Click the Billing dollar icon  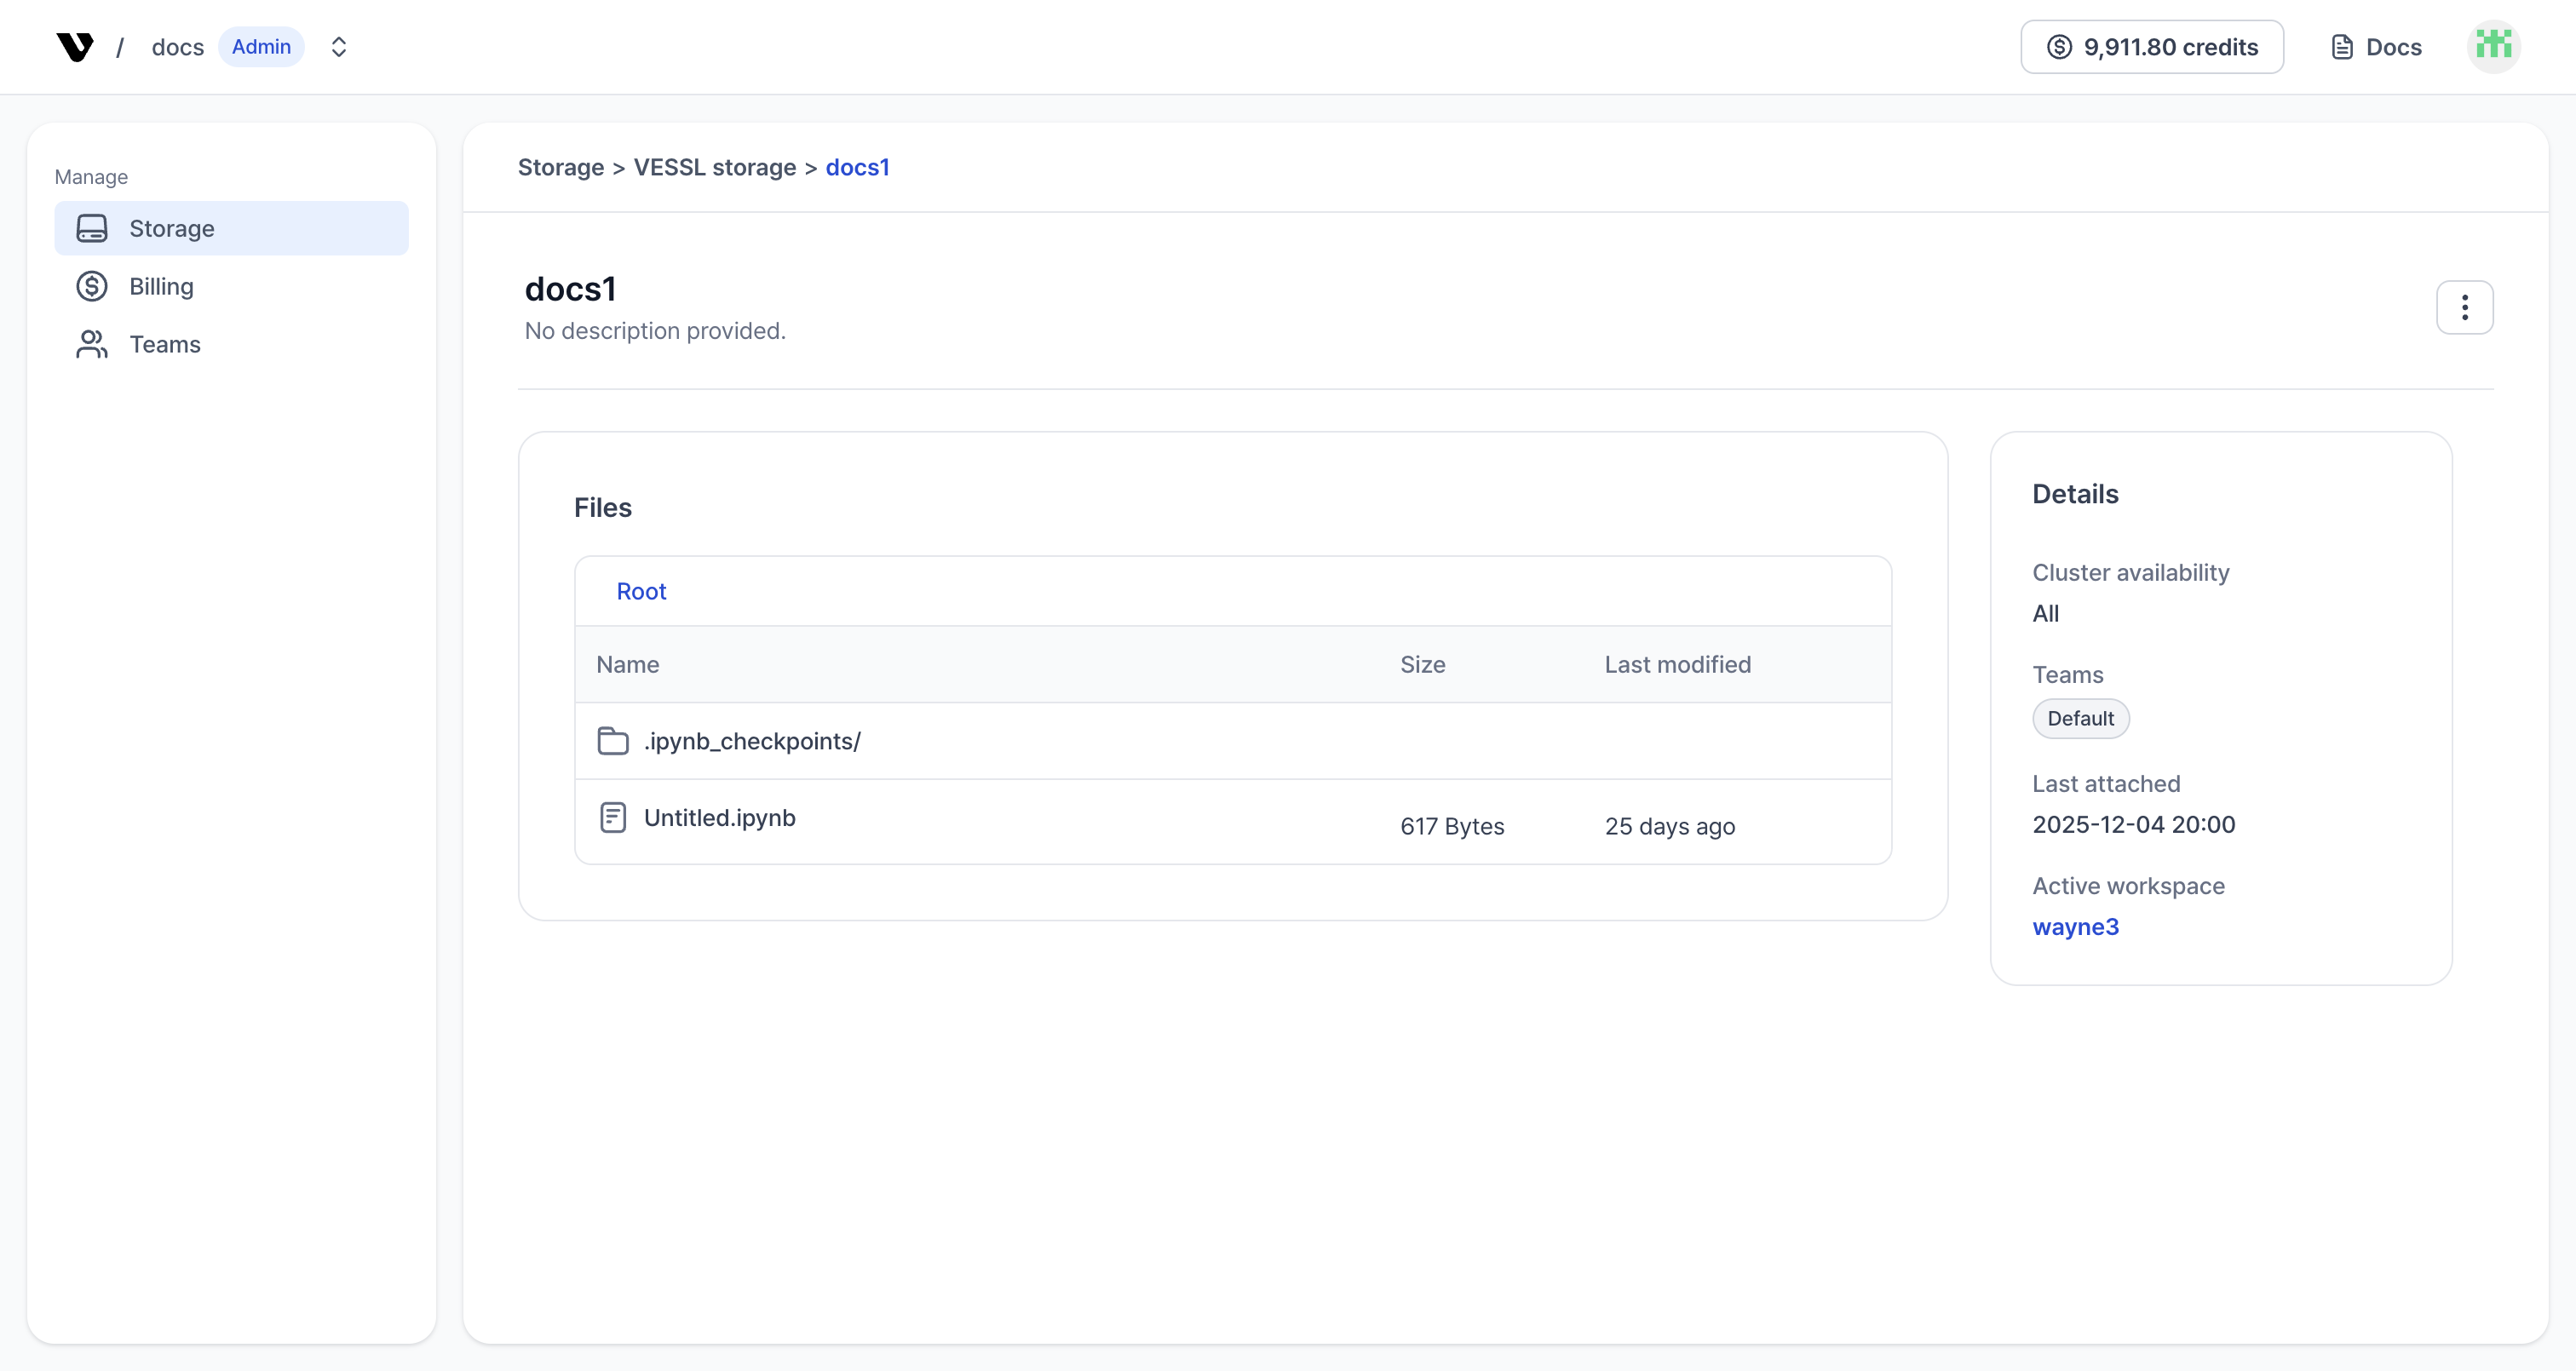pos(92,286)
